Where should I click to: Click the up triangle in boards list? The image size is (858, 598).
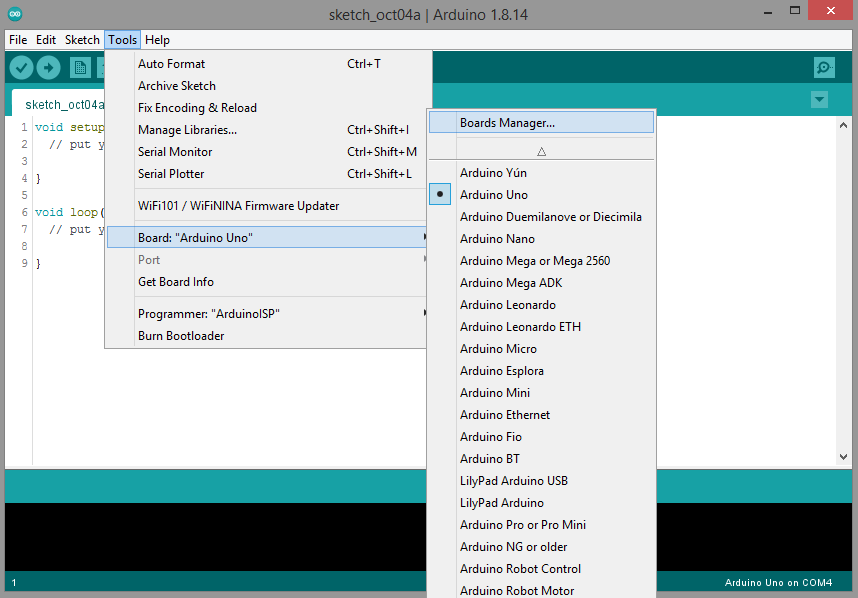click(541, 152)
